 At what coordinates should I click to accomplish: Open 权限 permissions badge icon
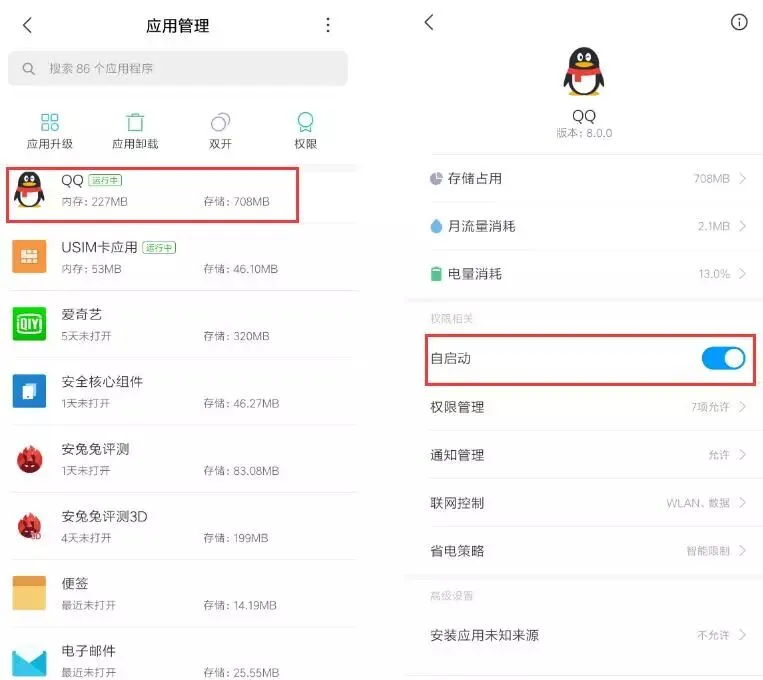click(x=305, y=122)
